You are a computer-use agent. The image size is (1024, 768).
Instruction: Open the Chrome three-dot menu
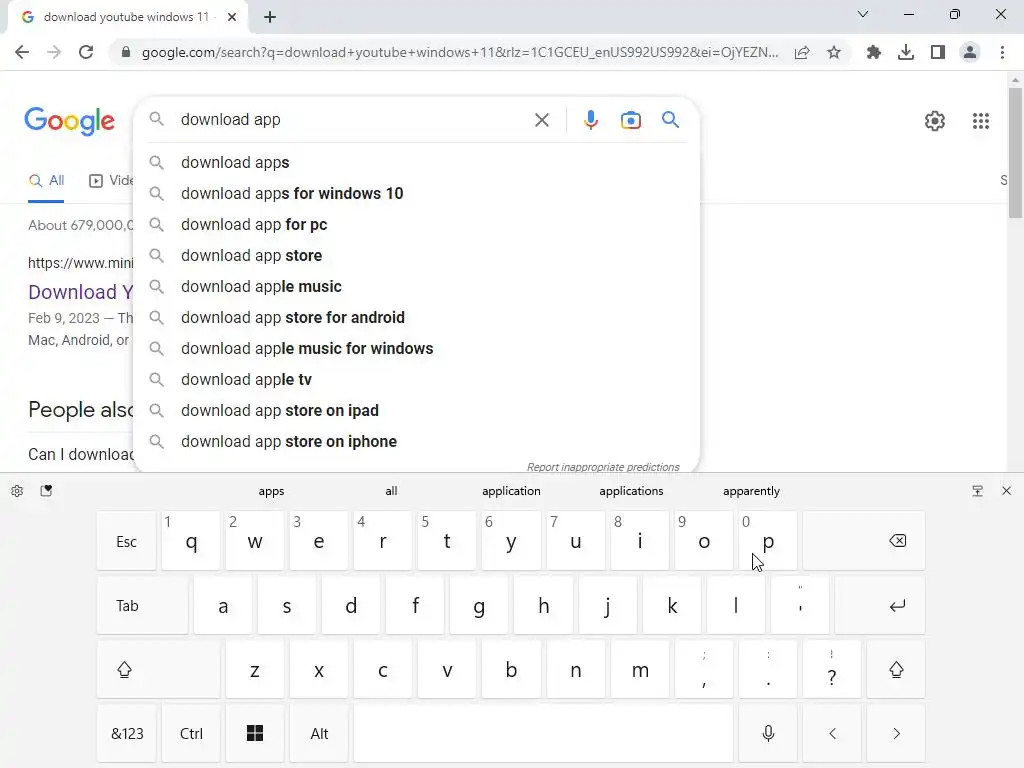coord(1002,52)
